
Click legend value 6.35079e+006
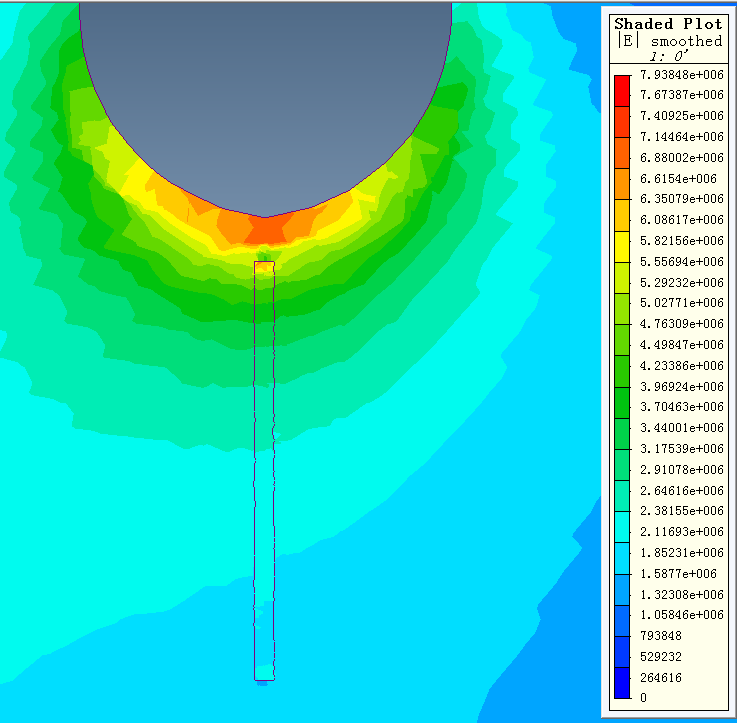(682, 199)
